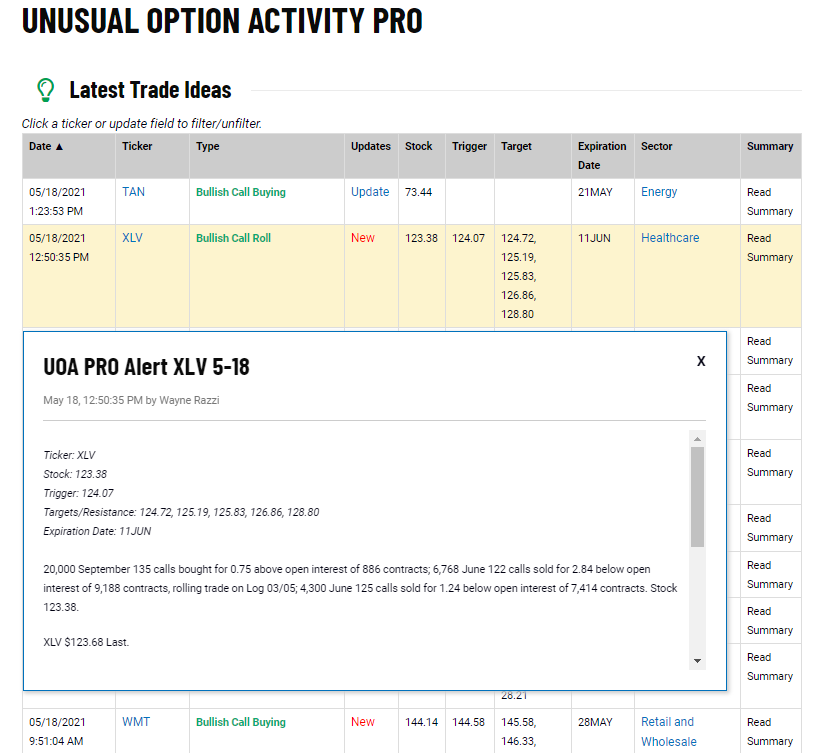Close the XLV alert popup

pyautogui.click(x=701, y=361)
